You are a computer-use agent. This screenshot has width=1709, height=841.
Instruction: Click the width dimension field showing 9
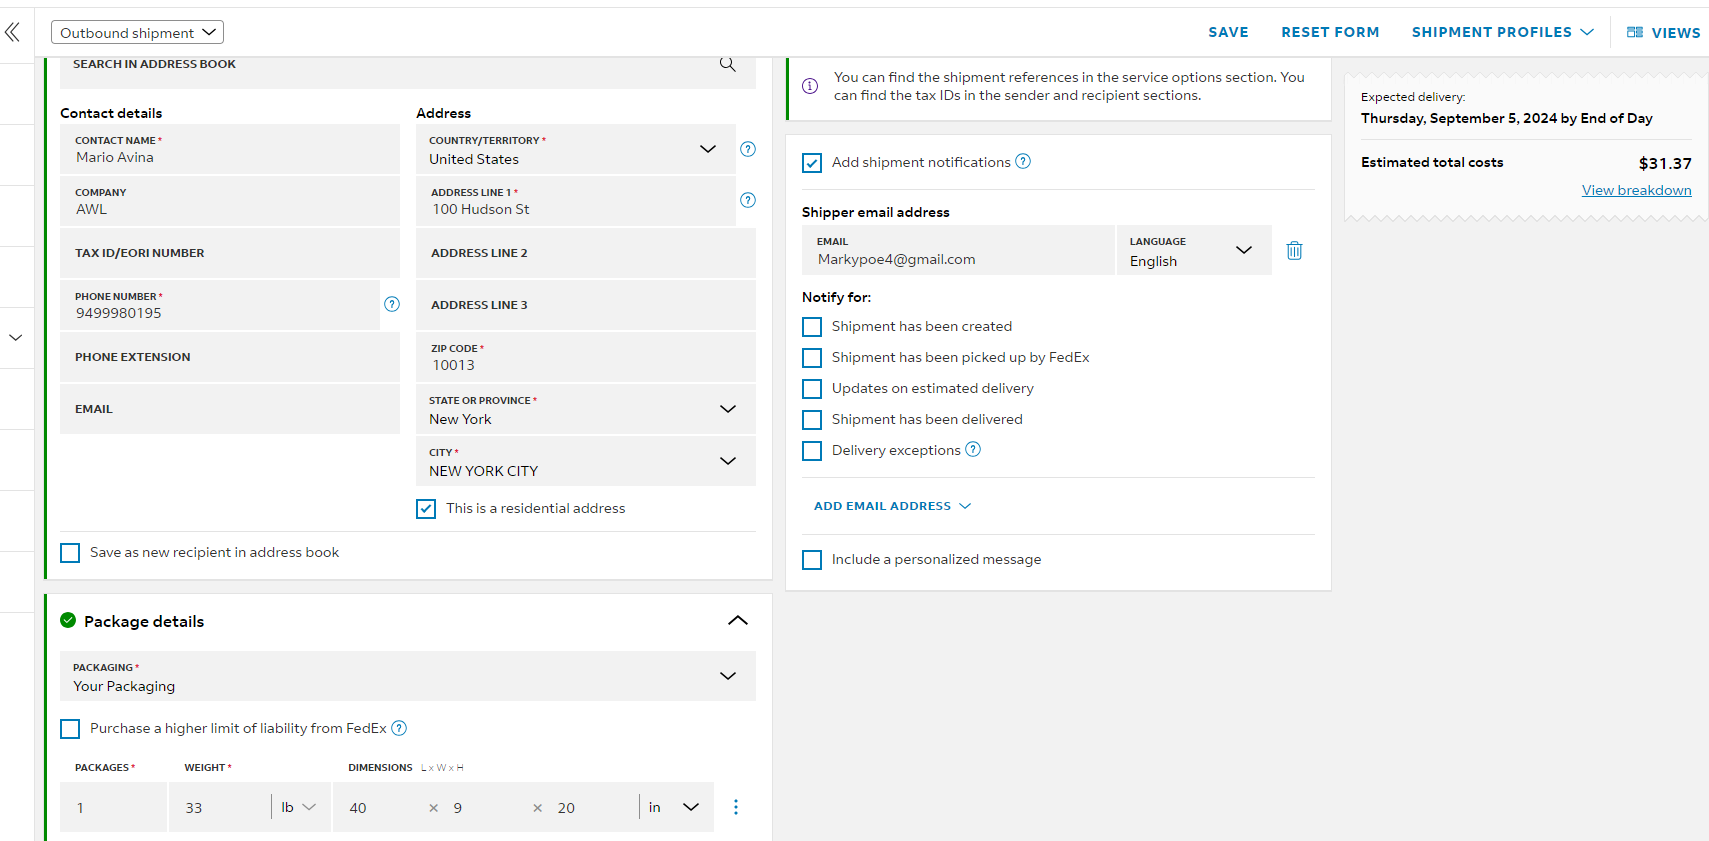(x=488, y=807)
